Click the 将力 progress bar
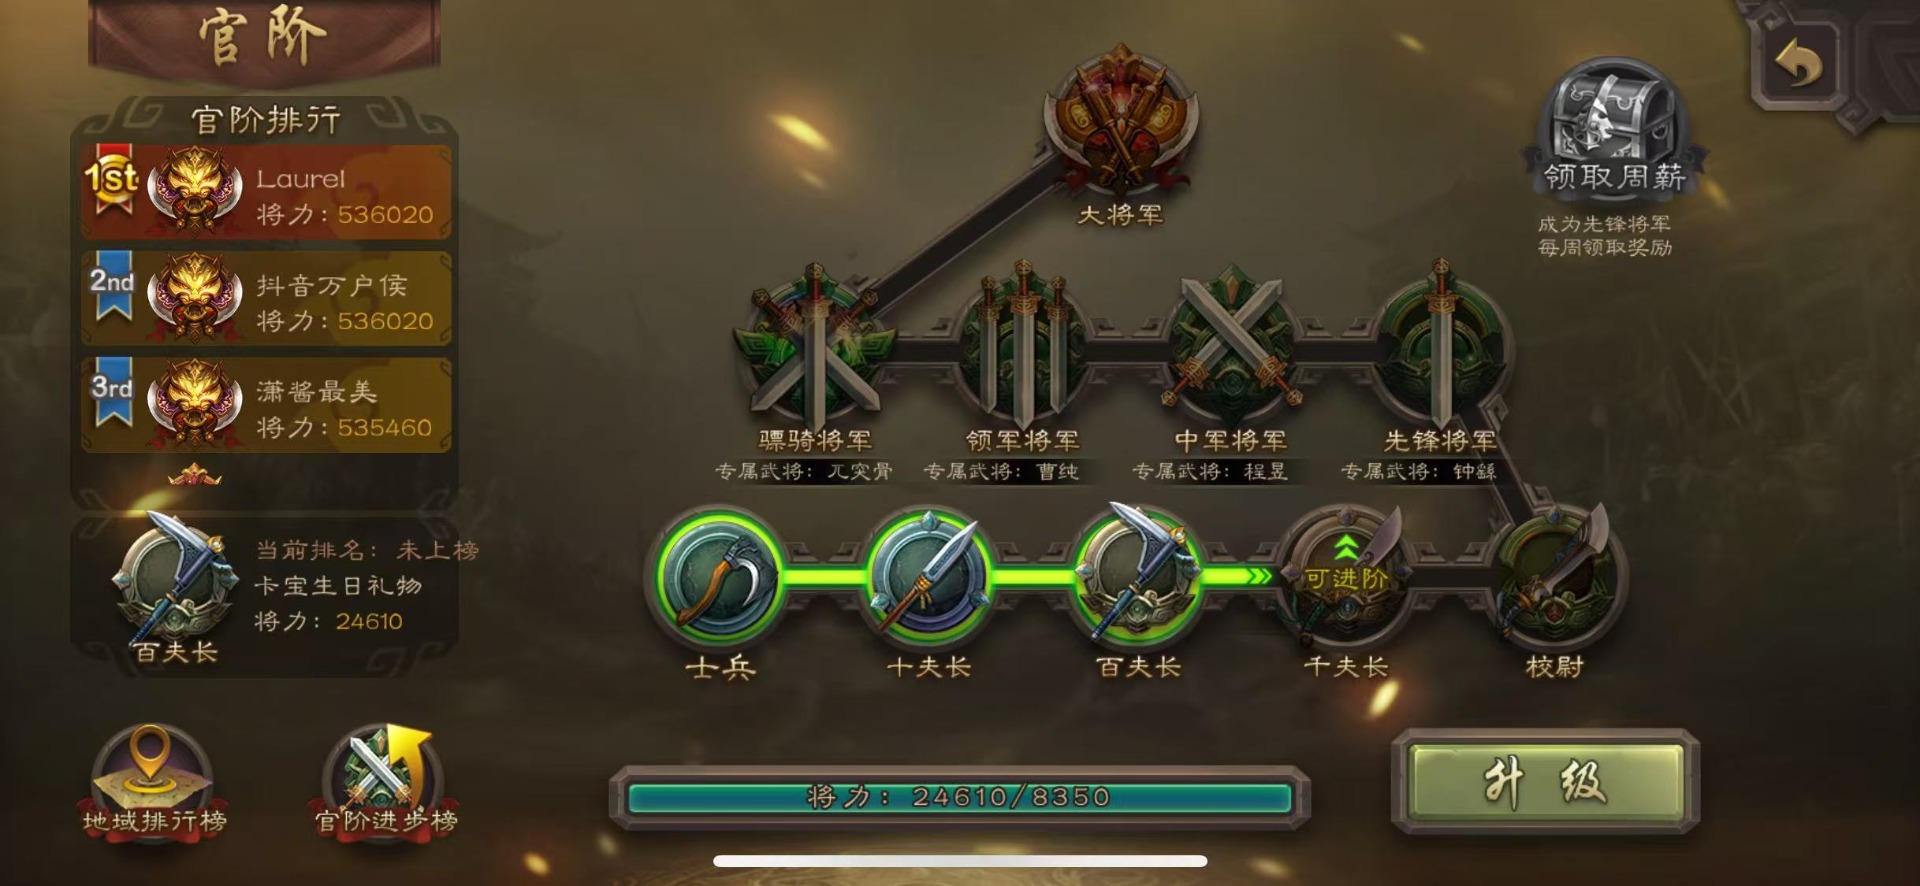Screen dimensions: 1920x886 pos(960,797)
